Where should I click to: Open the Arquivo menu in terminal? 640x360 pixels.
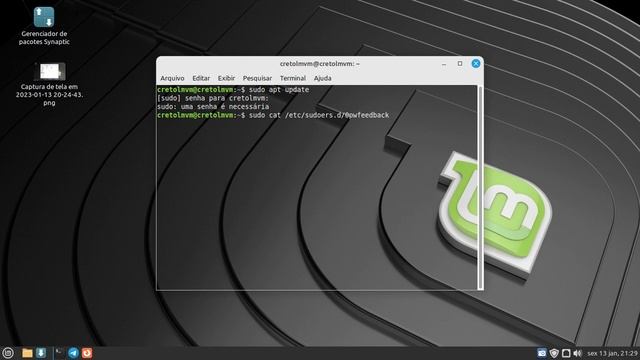pos(172,78)
